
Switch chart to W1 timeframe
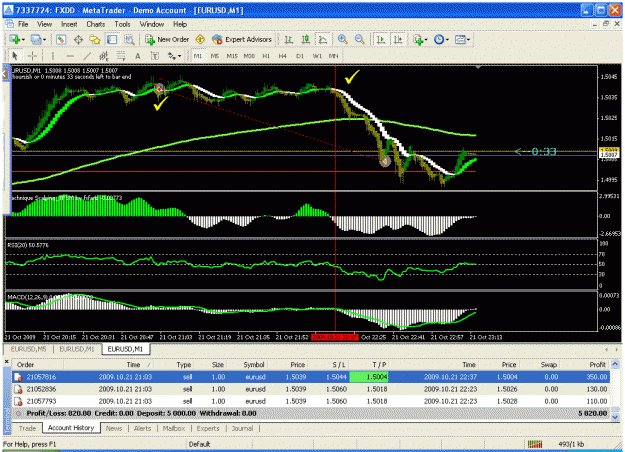[317, 56]
